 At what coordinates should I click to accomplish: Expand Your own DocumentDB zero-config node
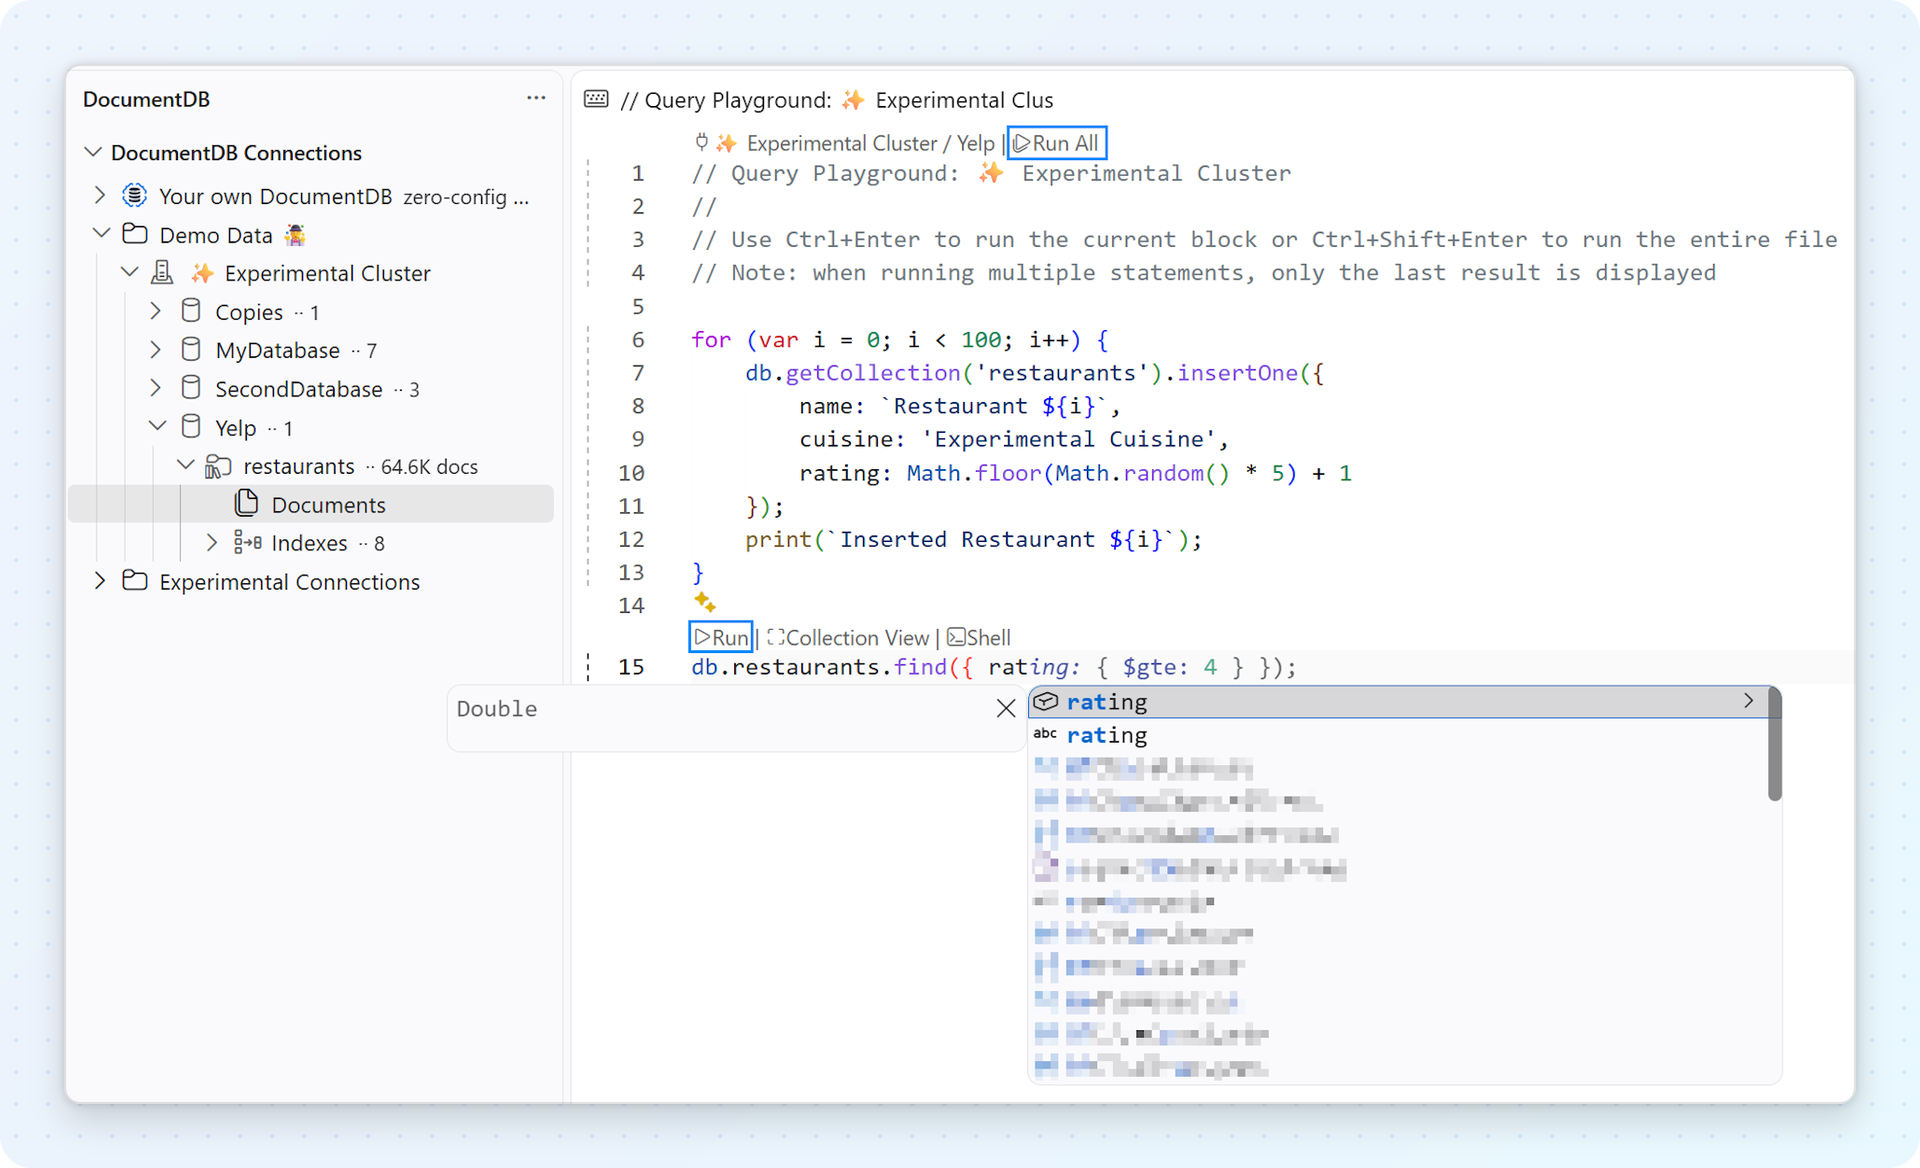pos(99,195)
